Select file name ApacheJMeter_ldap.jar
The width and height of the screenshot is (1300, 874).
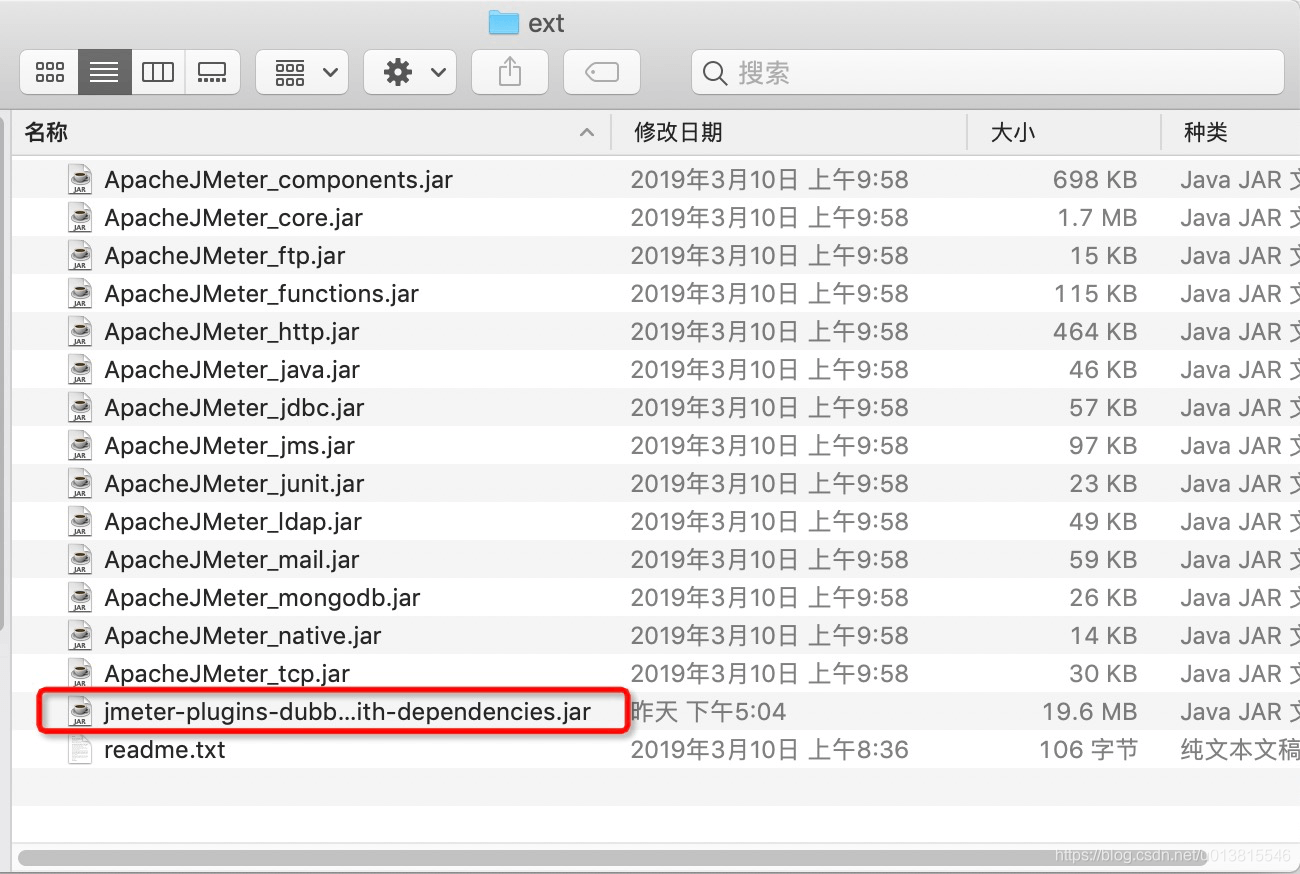pyautogui.click(x=233, y=522)
